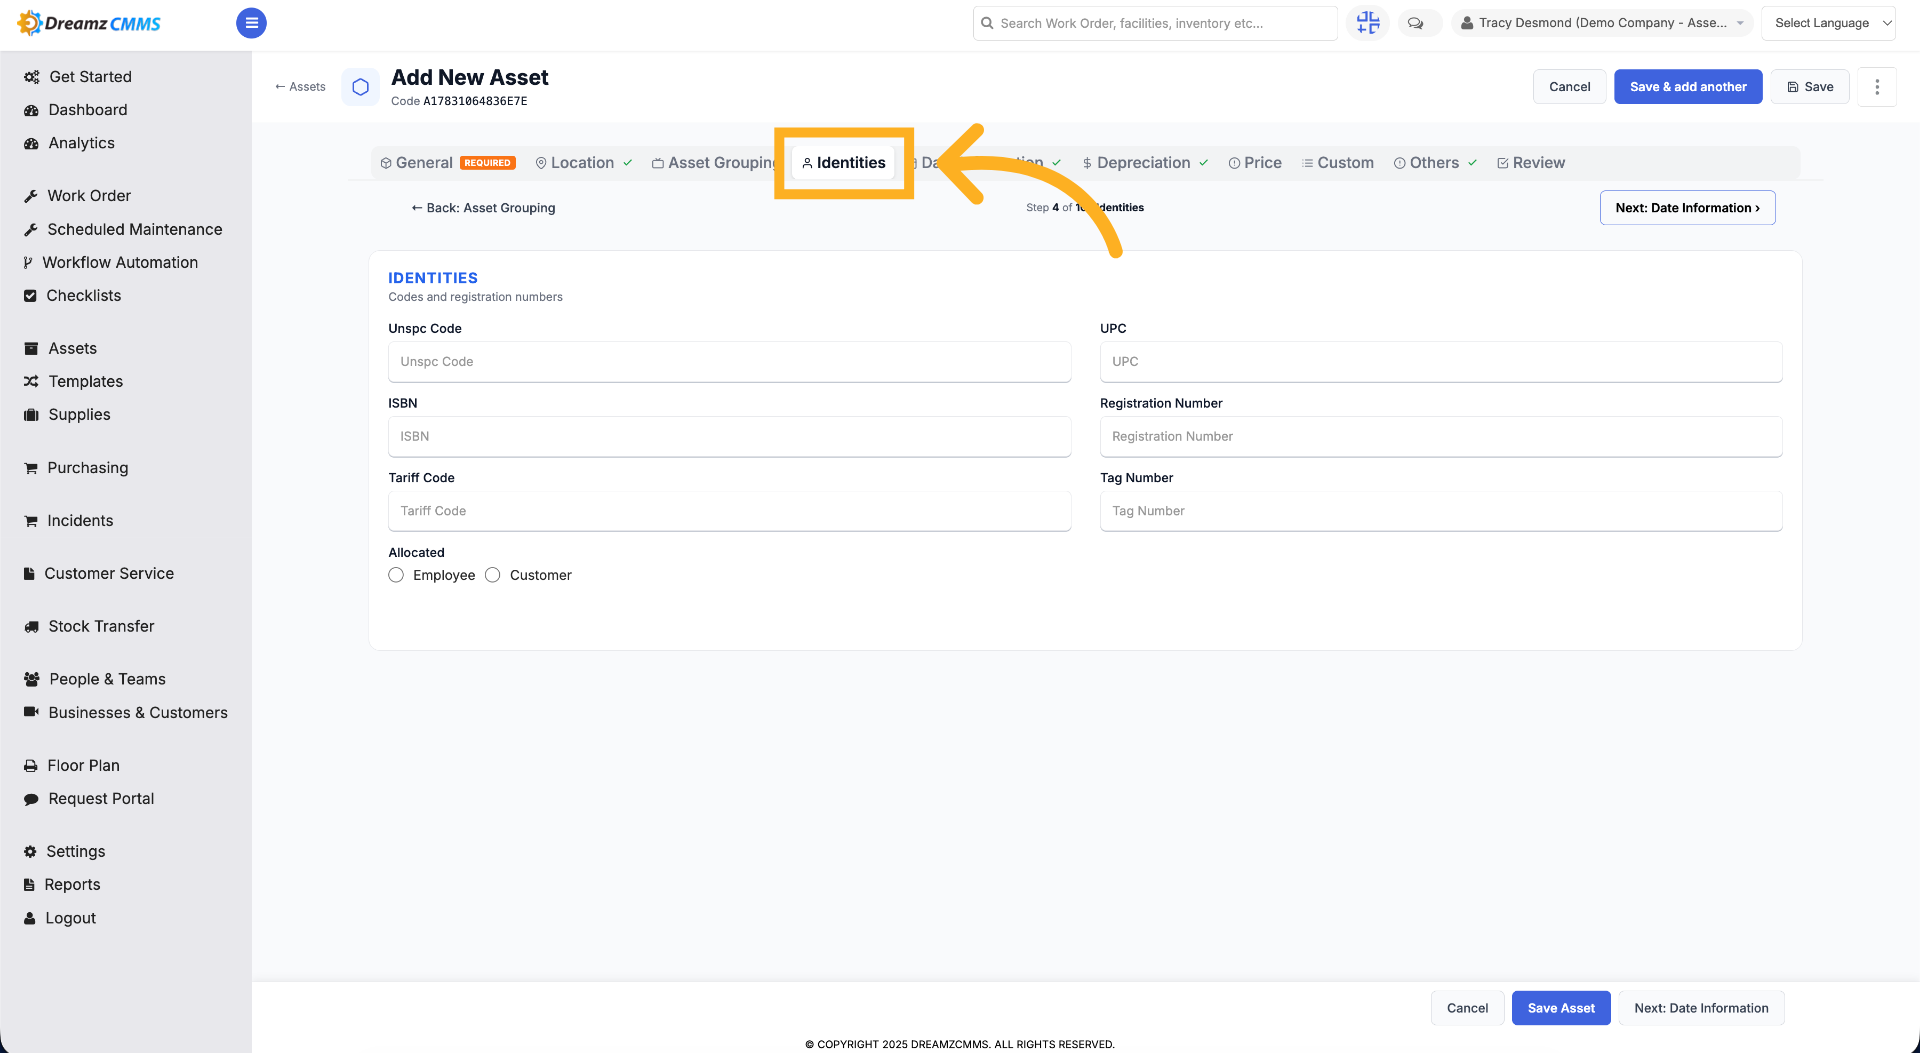Viewport: 1920px width, 1053px height.
Task: Open the Select Language dropdown
Action: [x=1829, y=23]
